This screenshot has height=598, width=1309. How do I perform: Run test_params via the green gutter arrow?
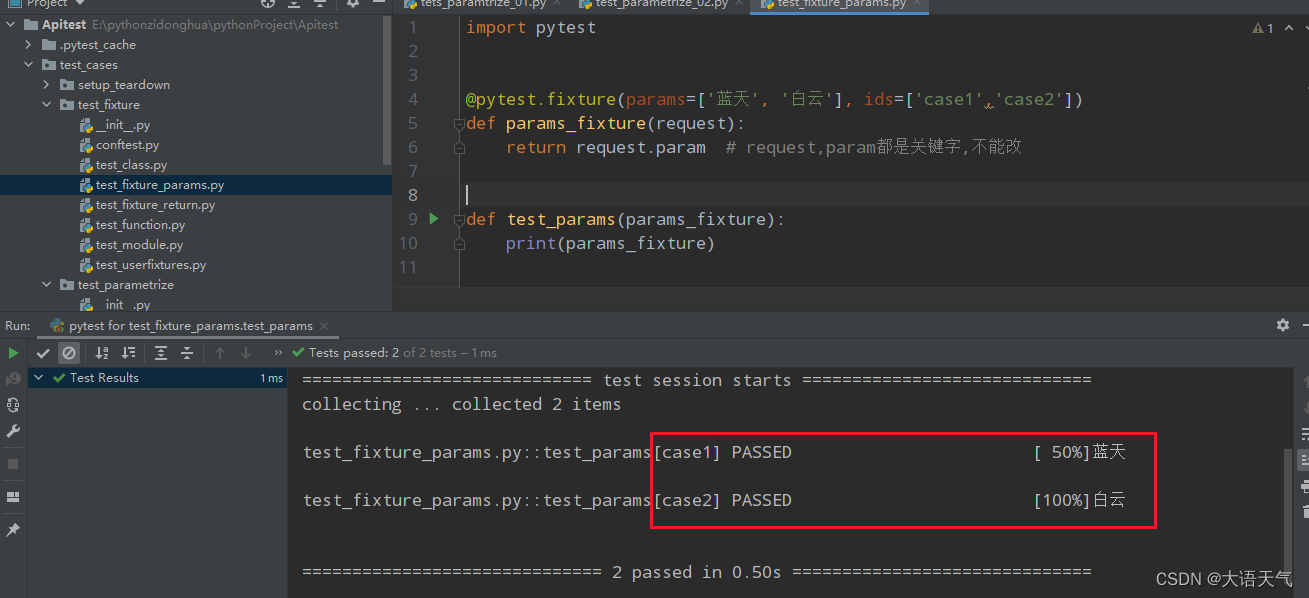[x=432, y=218]
